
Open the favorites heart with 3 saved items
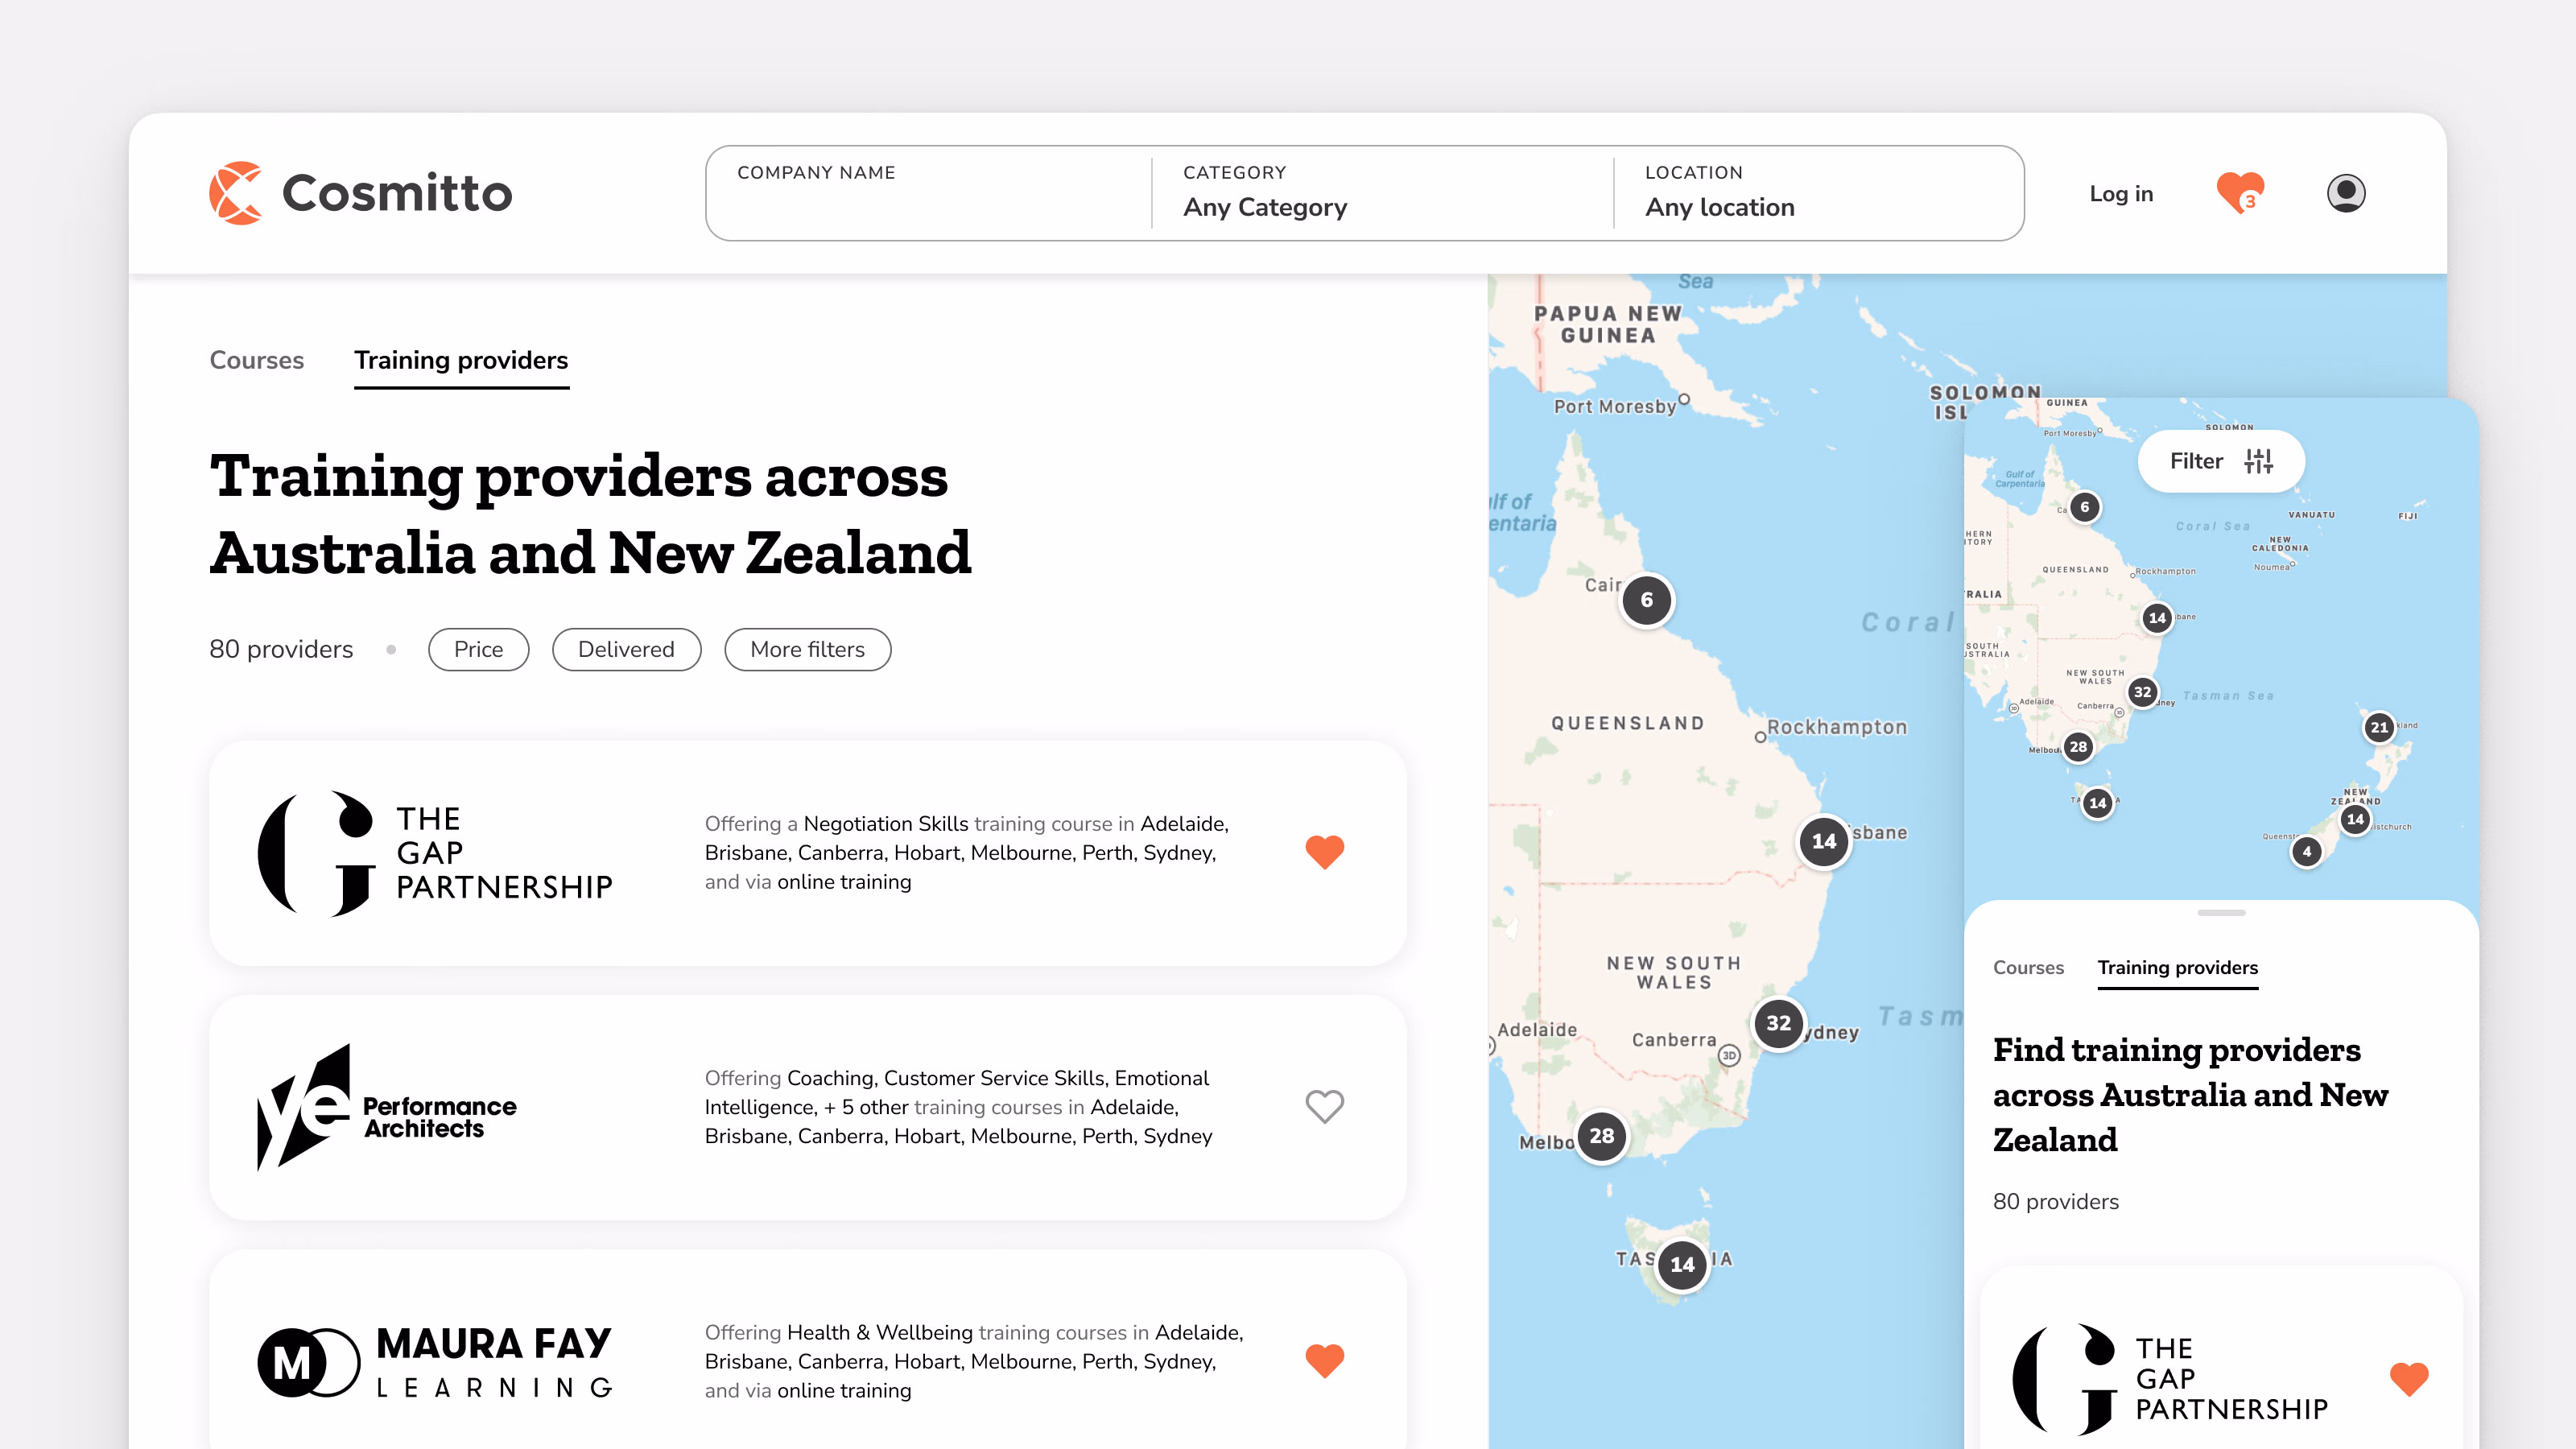2240,192
